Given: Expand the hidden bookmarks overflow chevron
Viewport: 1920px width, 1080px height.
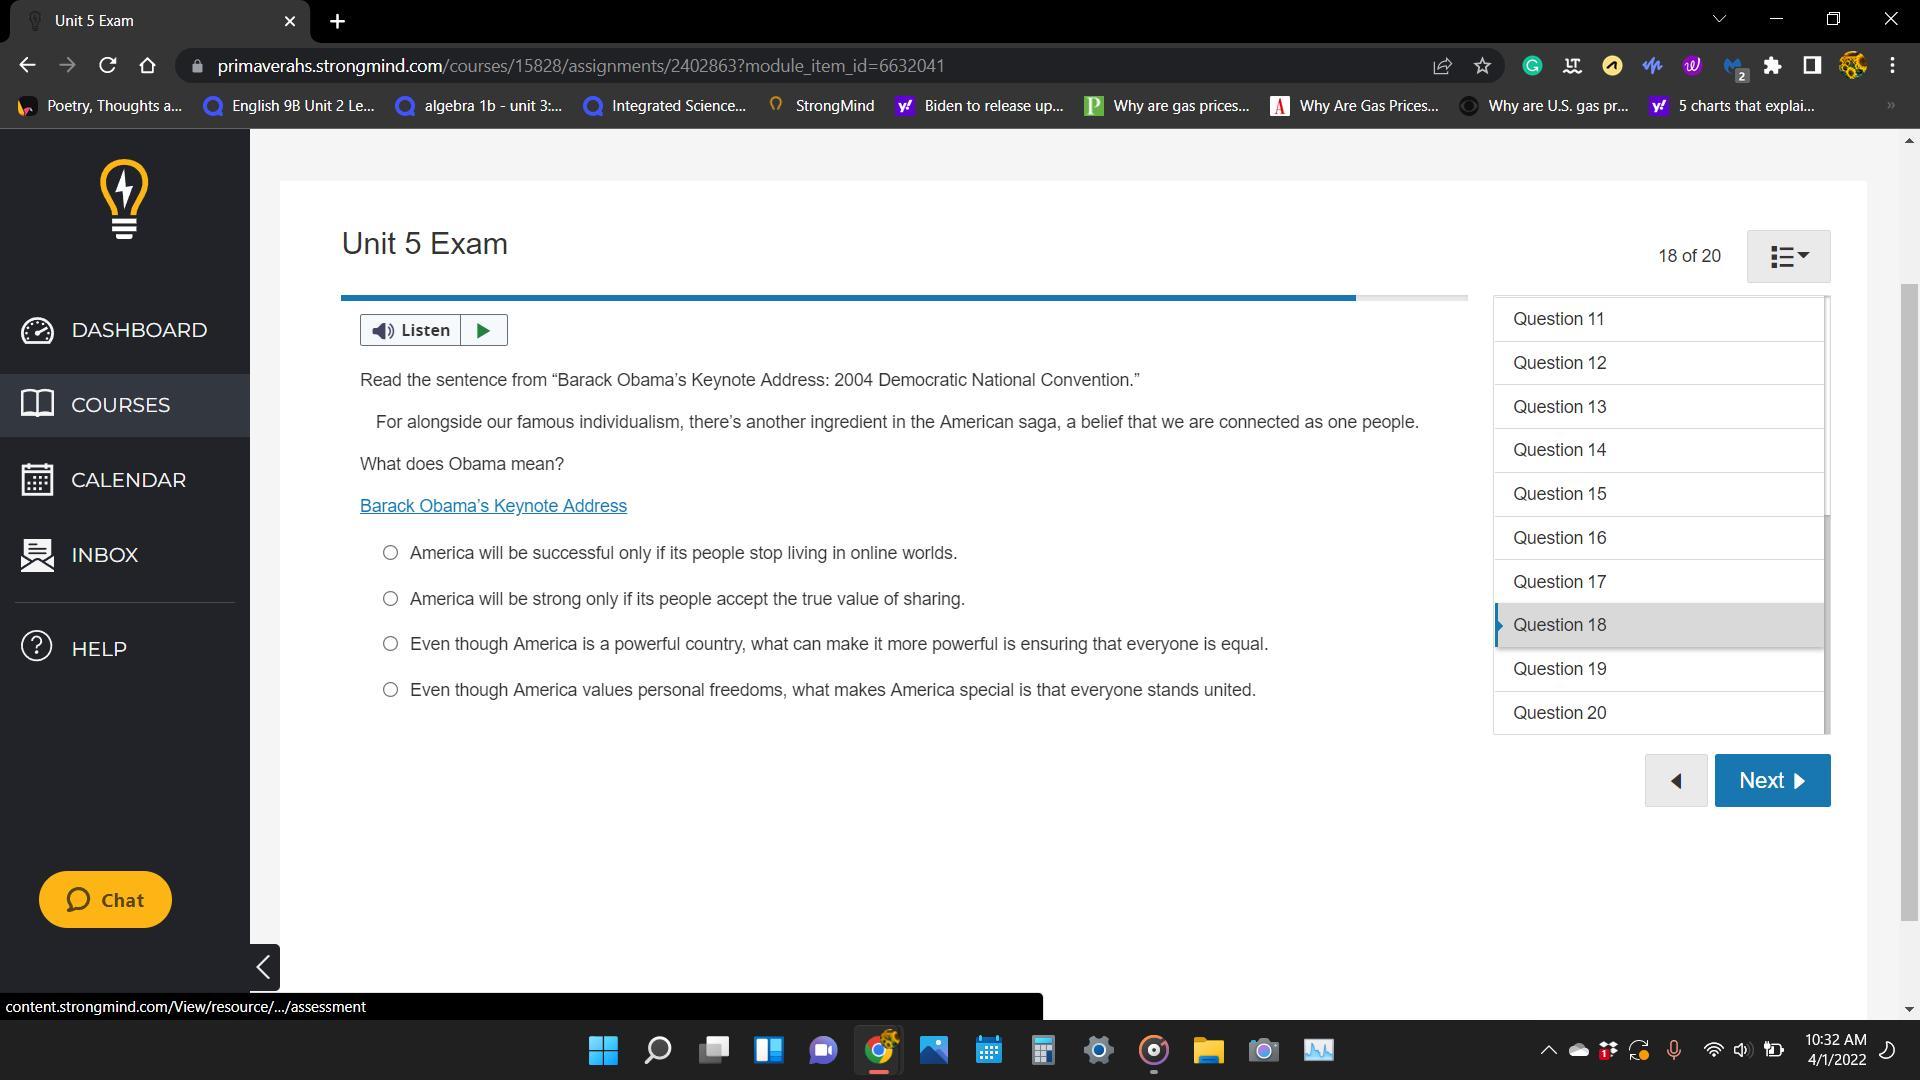Looking at the screenshot, I should pos(1890,106).
